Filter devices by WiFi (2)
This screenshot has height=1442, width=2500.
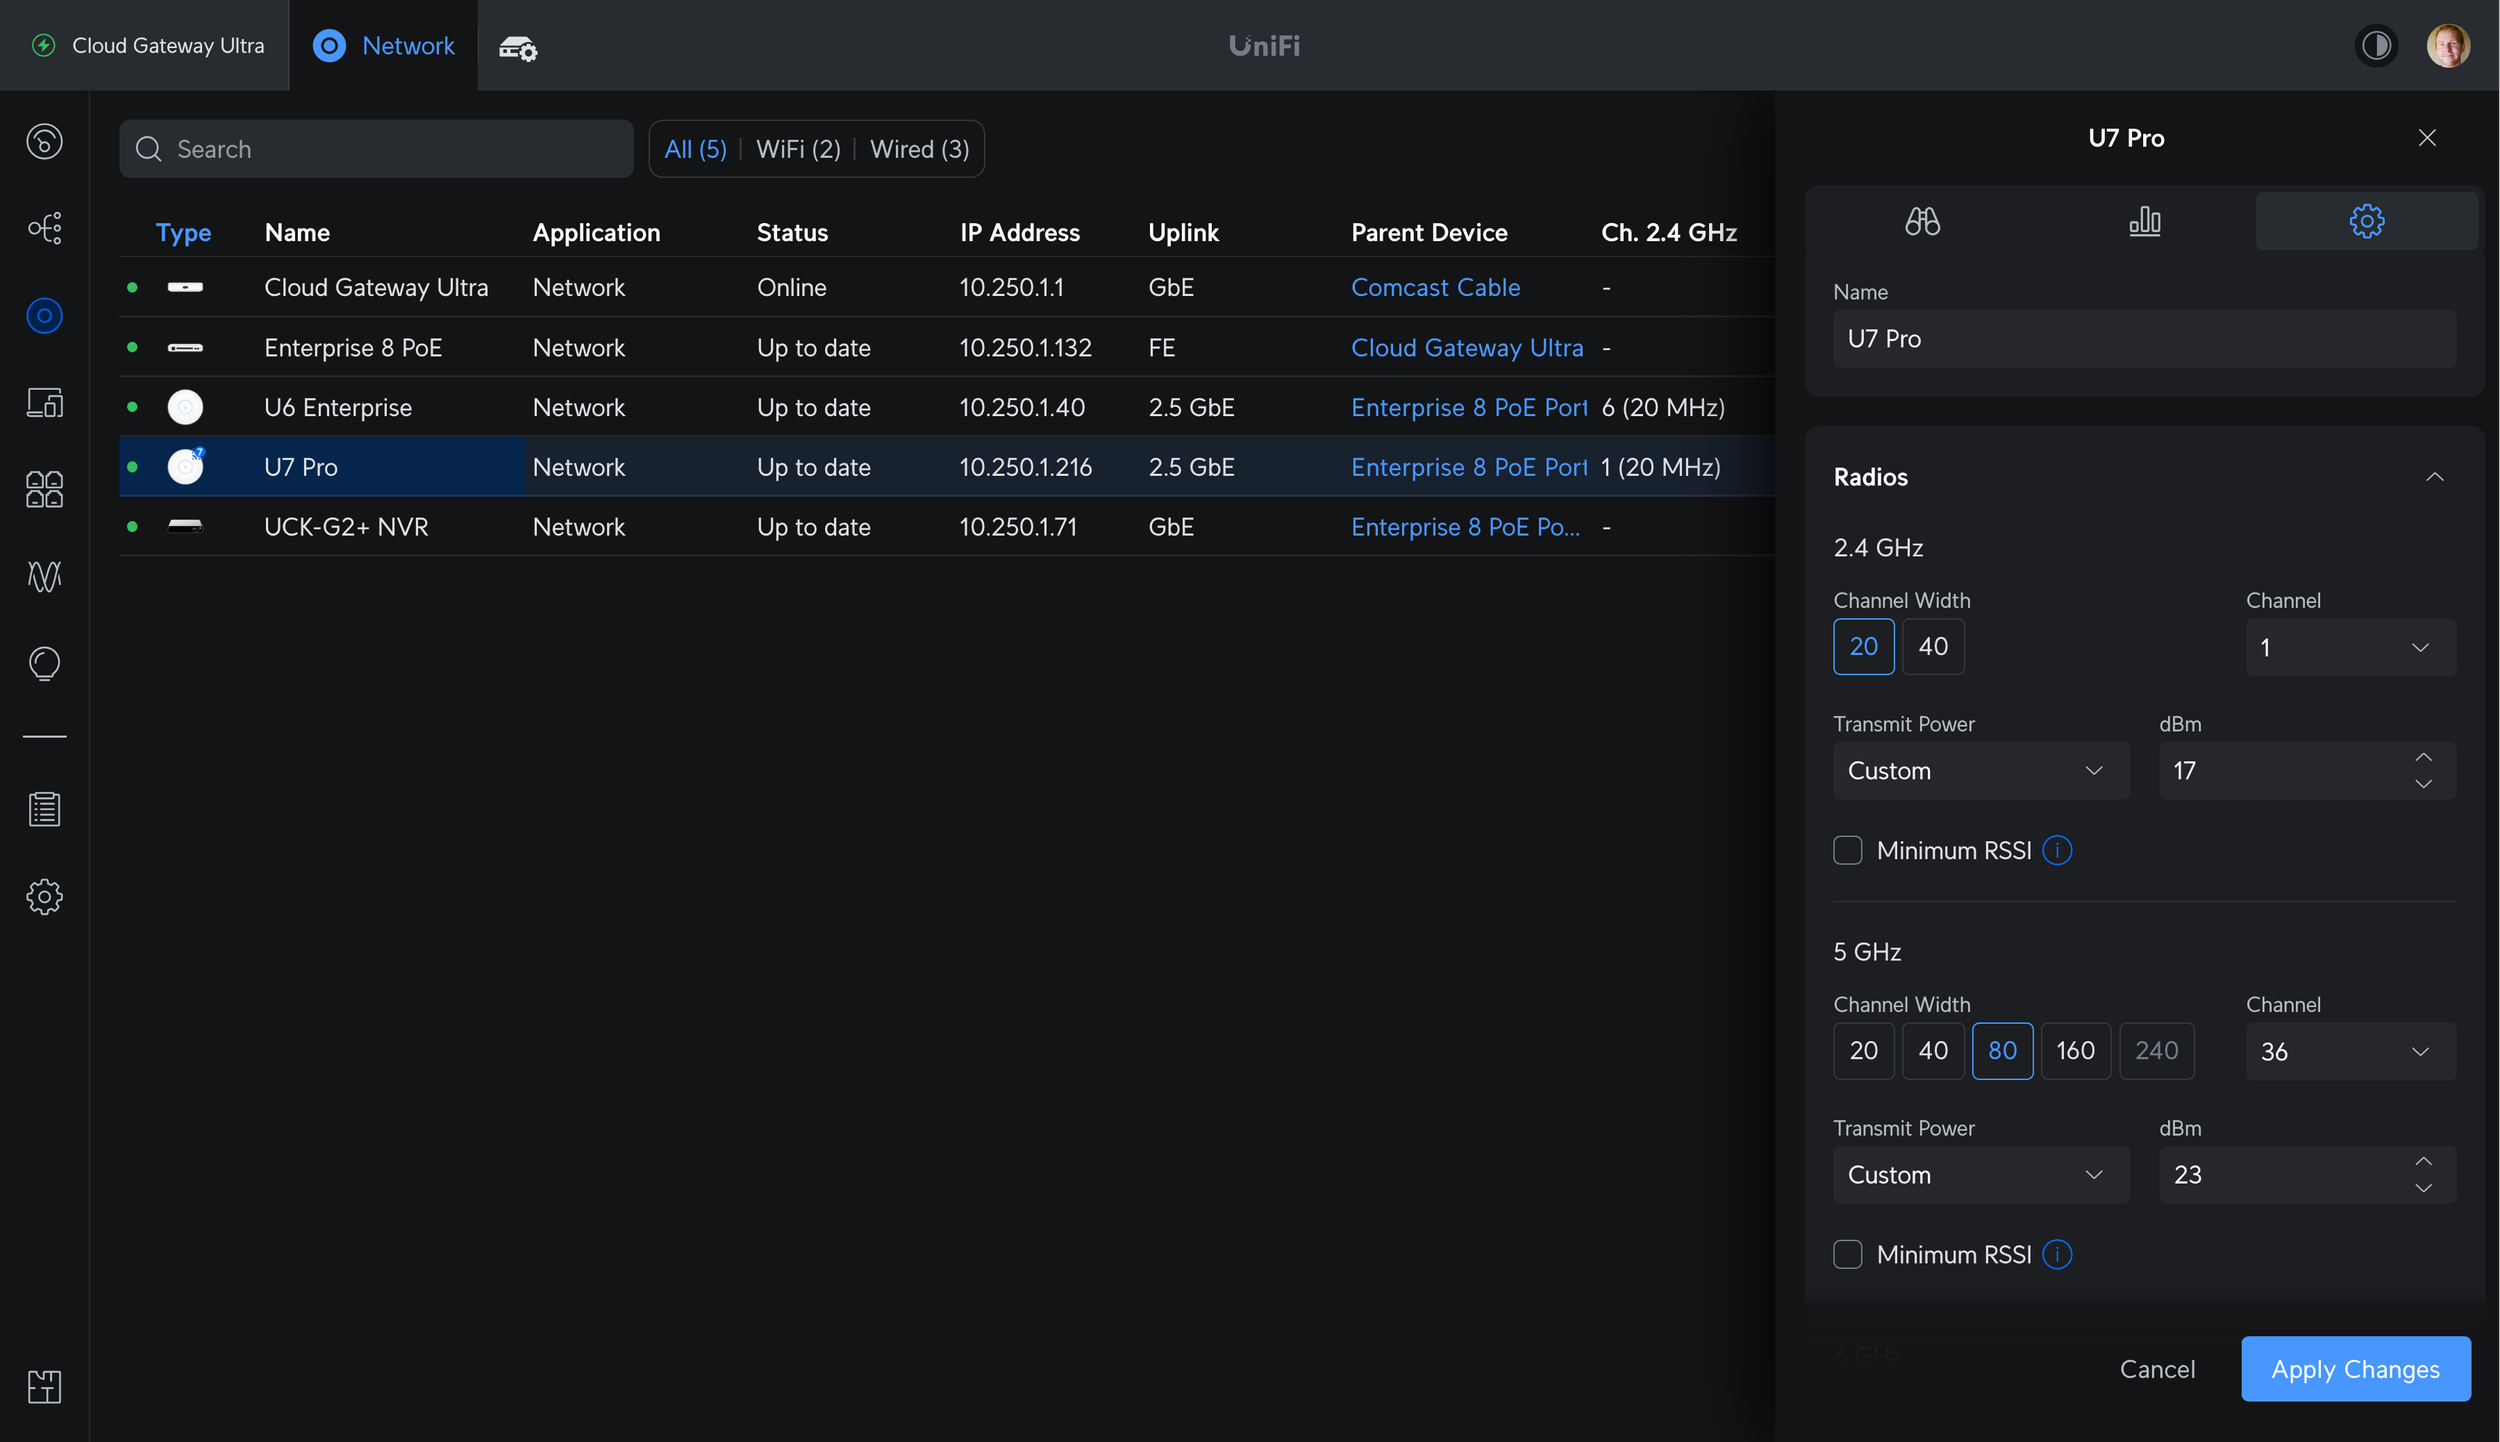(798, 149)
